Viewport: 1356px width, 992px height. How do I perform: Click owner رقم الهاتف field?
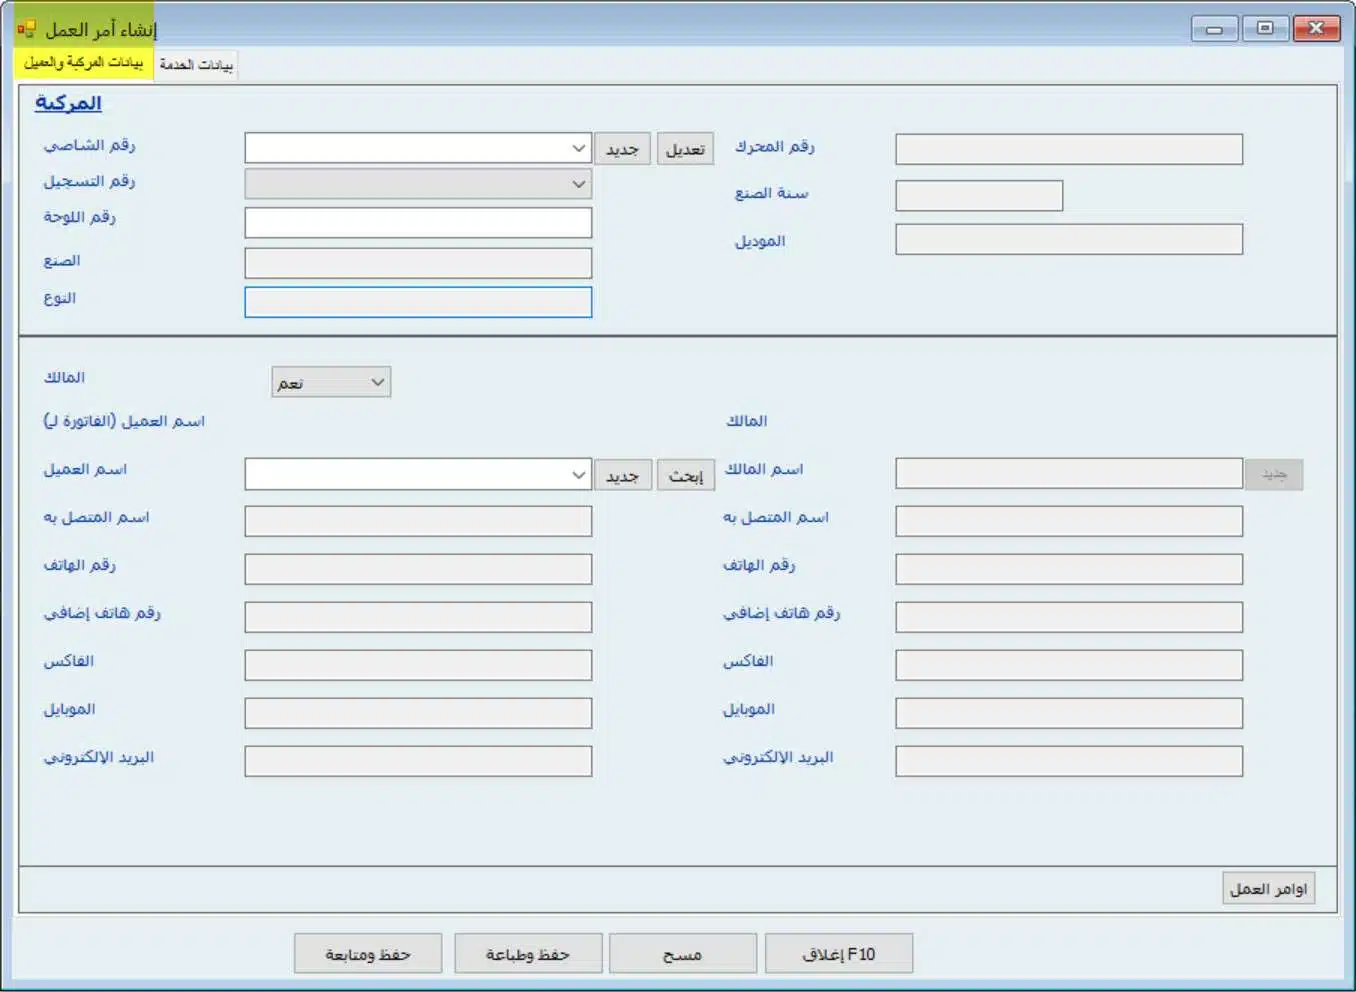(x=1069, y=569)
